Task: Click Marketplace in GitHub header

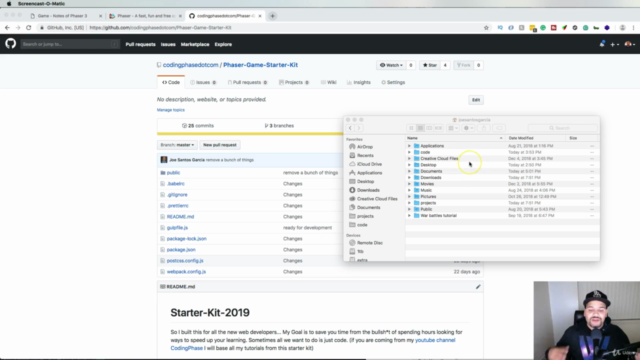Action: click(x=195, y=44)
